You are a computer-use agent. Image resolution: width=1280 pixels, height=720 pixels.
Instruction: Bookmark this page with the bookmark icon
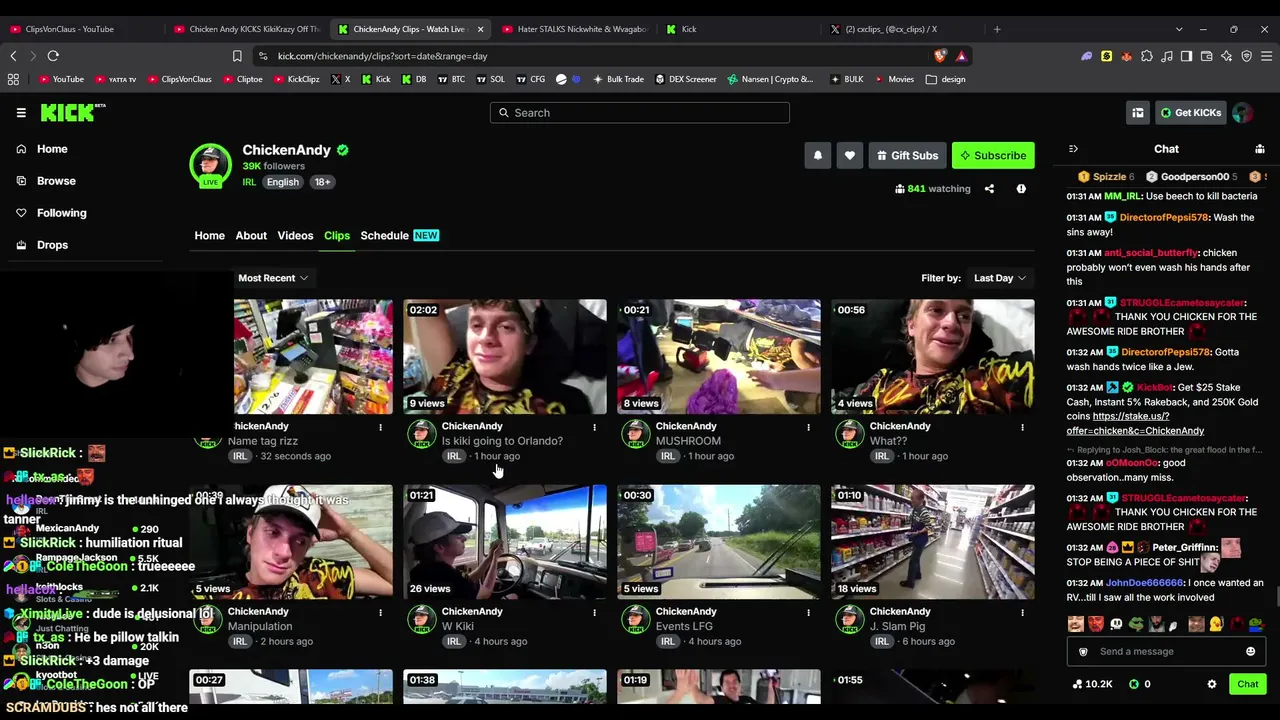click(237, 56)
